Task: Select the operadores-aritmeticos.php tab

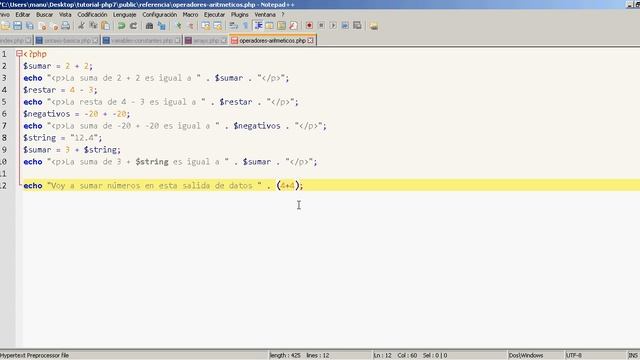Action: click(x=272, y=41)
